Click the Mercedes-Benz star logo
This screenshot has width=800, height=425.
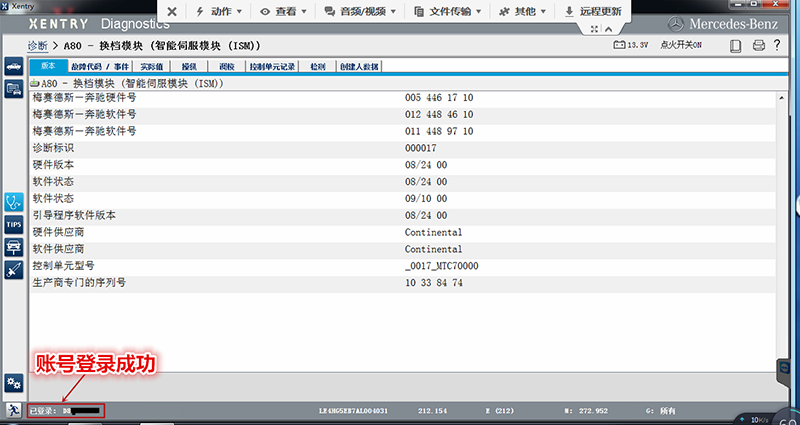tap(676, 23)
